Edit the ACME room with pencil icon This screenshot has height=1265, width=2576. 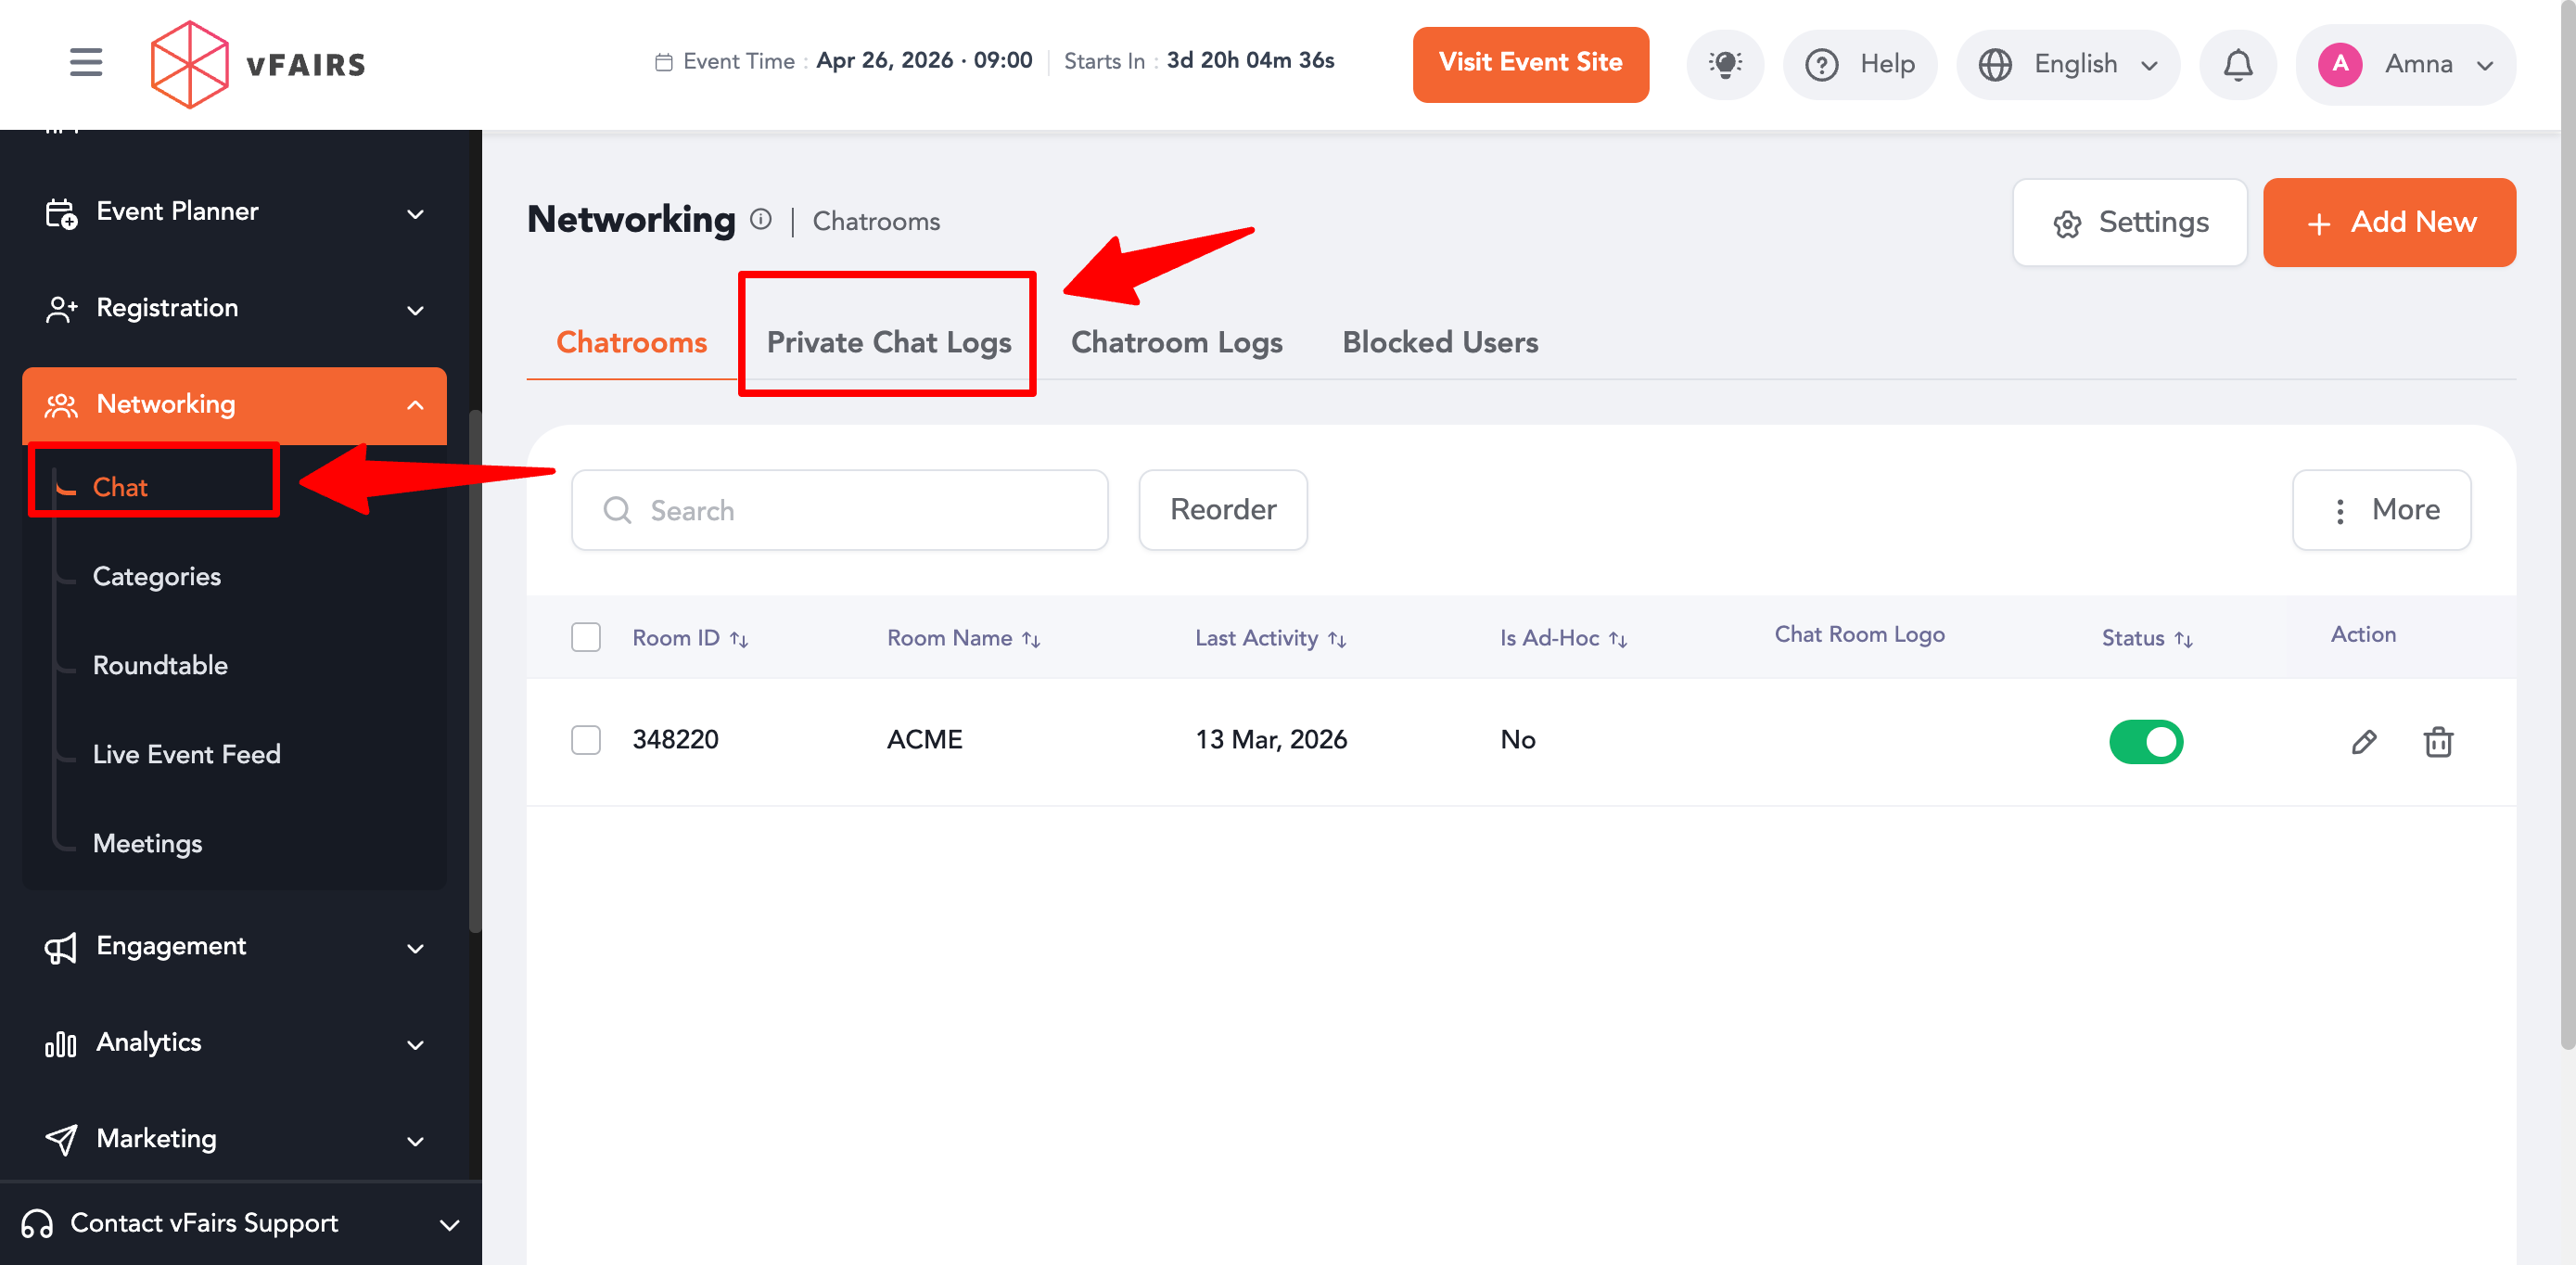point(2363,741)
